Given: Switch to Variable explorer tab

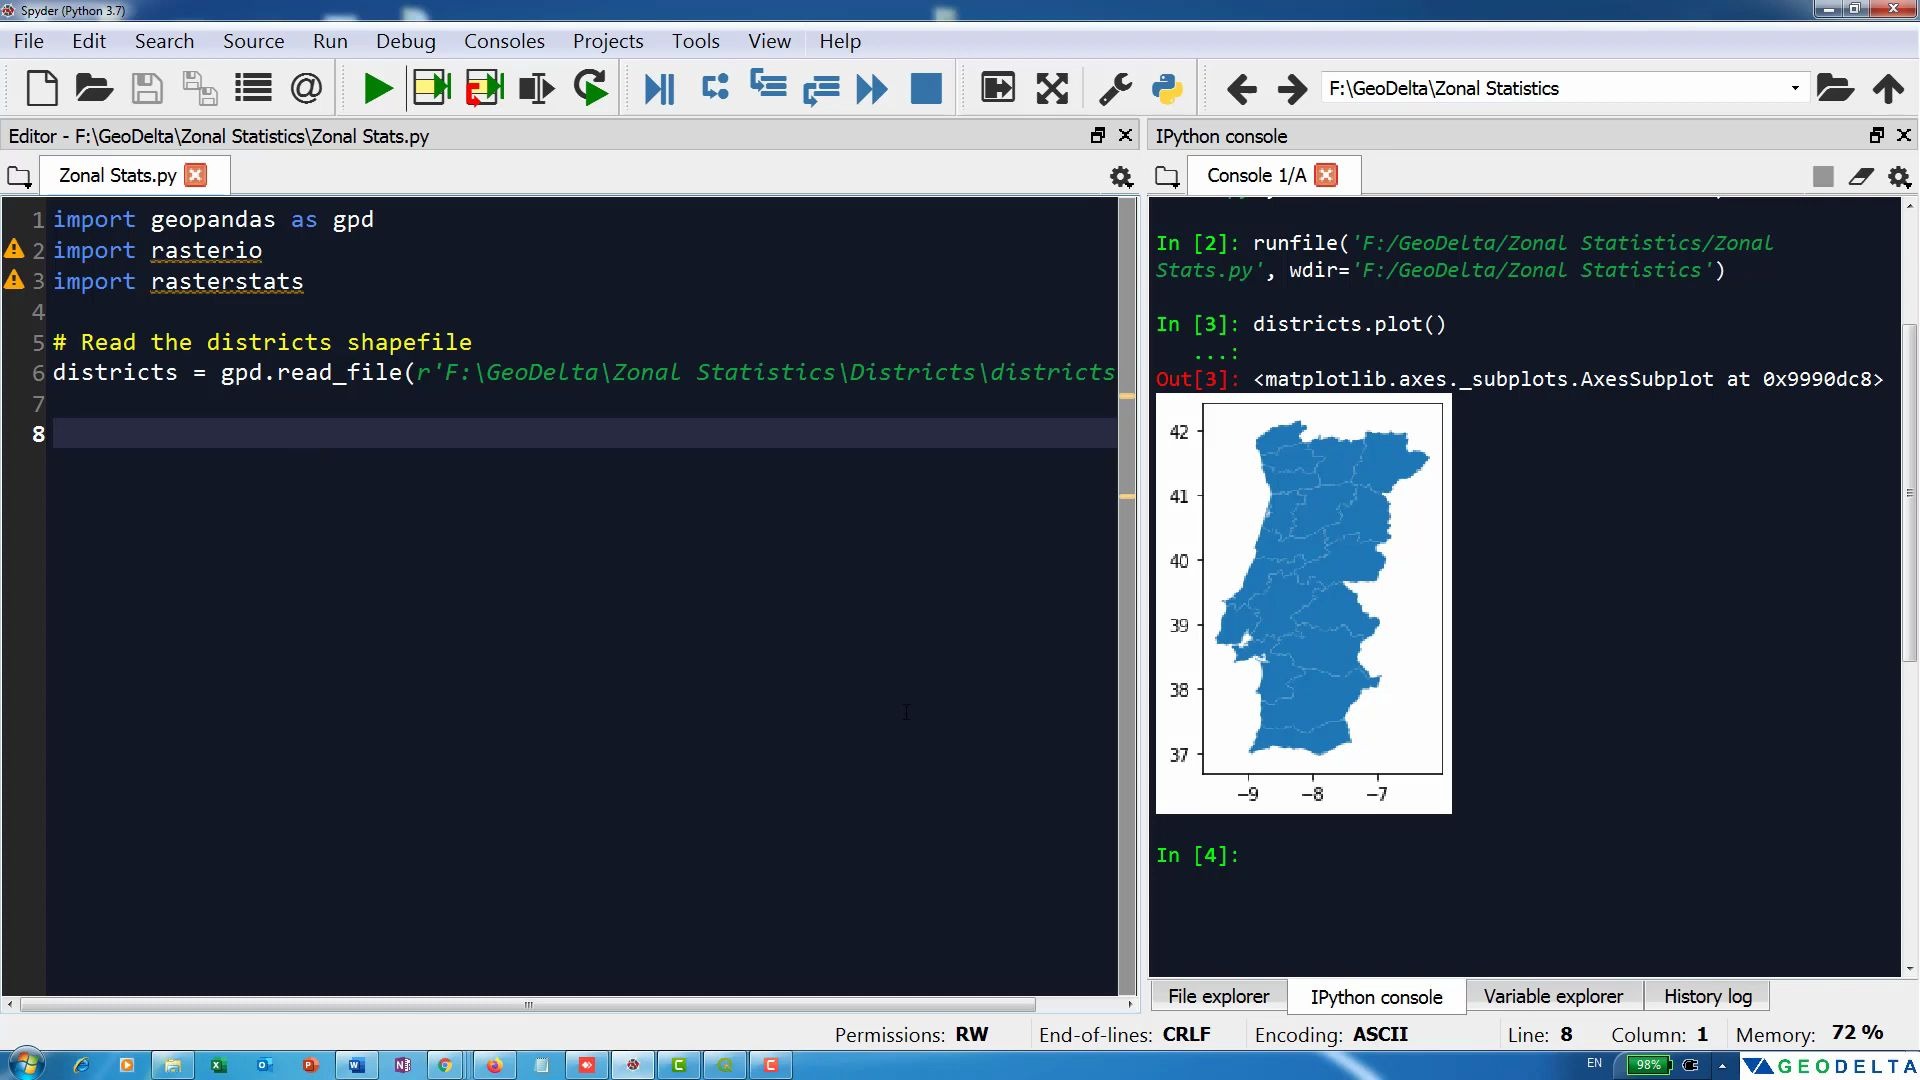Looking at the screenshot, I should [1553, 996].
